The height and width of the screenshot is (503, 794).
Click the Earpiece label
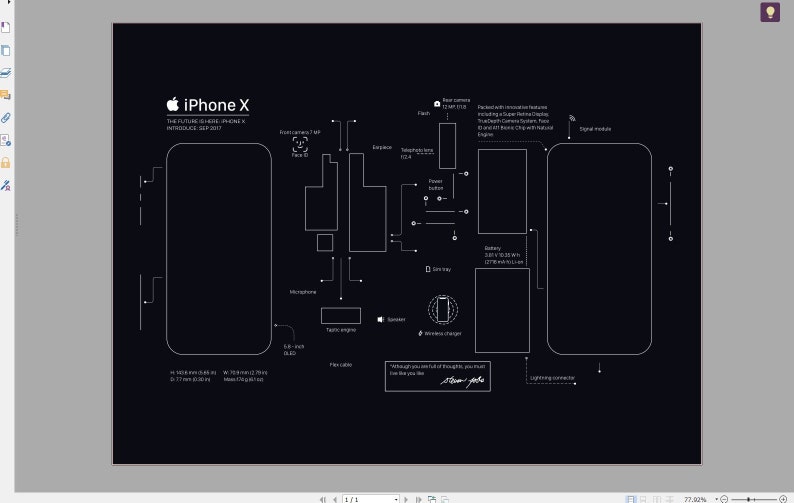tap(382, 147)
